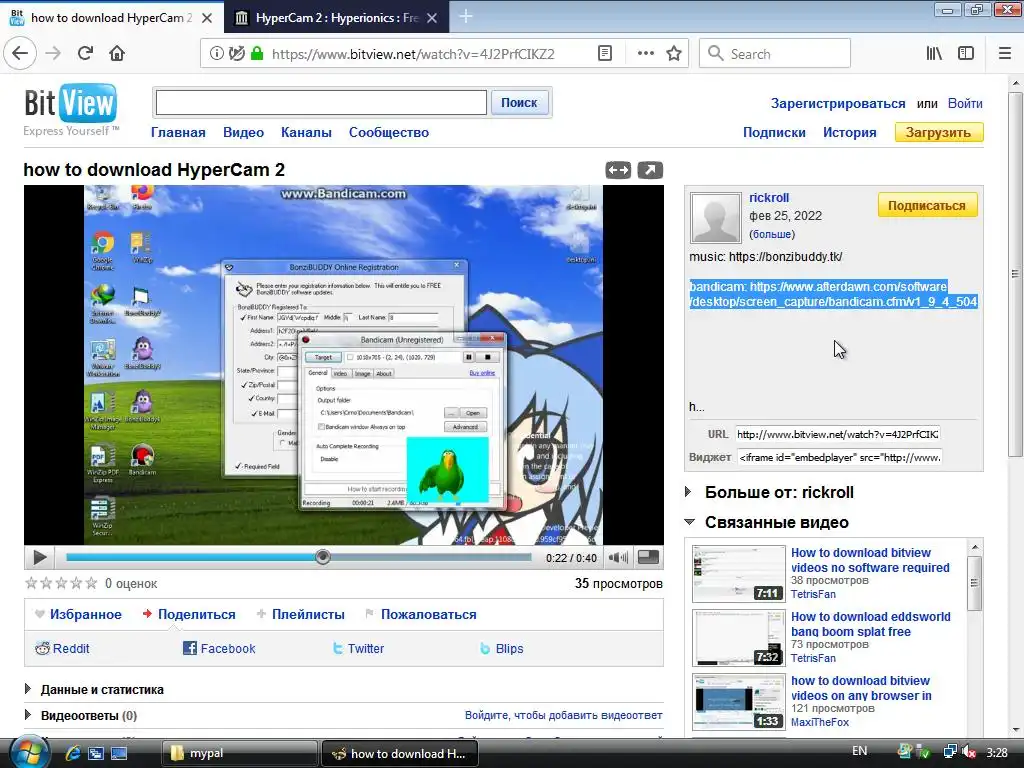Image resolution: width=1024 pixels, height=768 pixels.
Task: Open the 'Главная' navigation item
Action: coord(178,133)
